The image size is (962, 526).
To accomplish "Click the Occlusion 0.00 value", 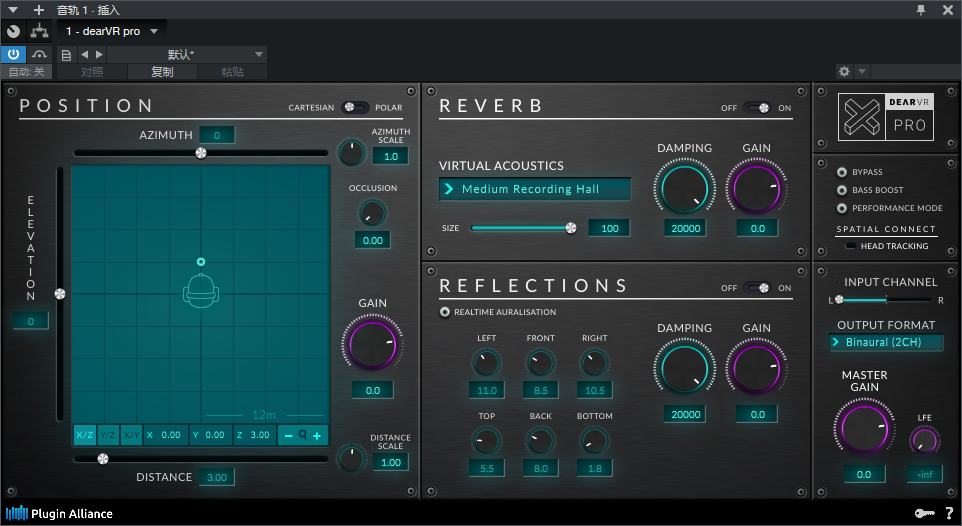I will (372, 240).
